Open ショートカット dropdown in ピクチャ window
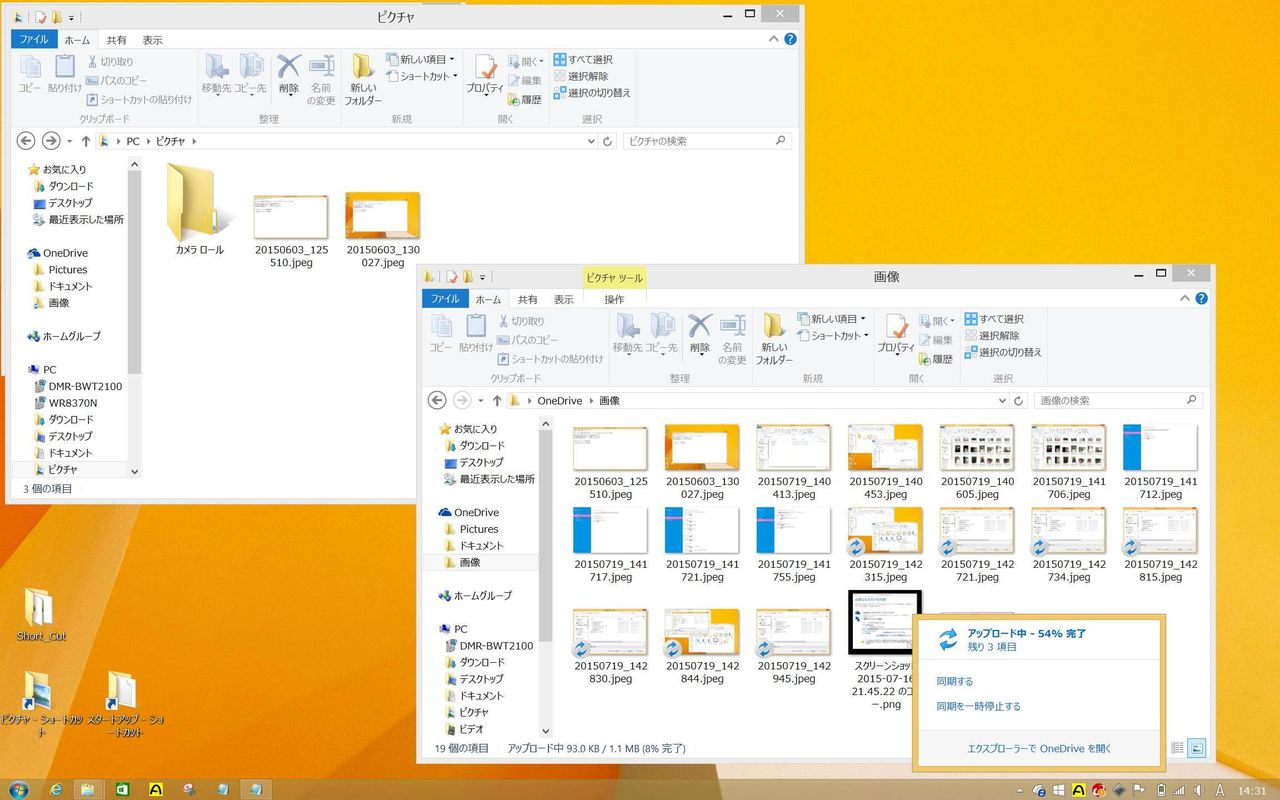The image size is (1280, 800). 422,76
